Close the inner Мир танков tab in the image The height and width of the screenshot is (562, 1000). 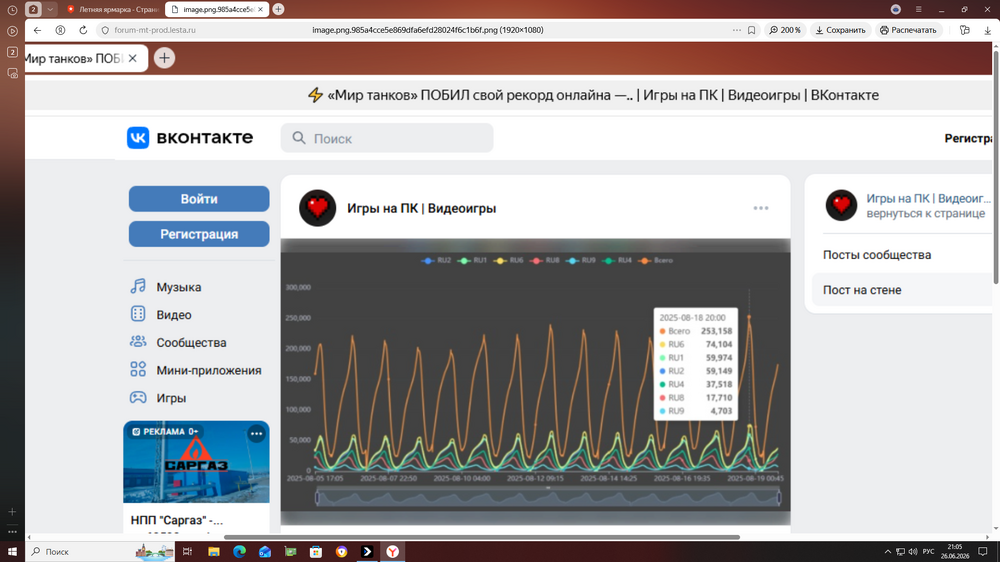(x=133, y=58)
